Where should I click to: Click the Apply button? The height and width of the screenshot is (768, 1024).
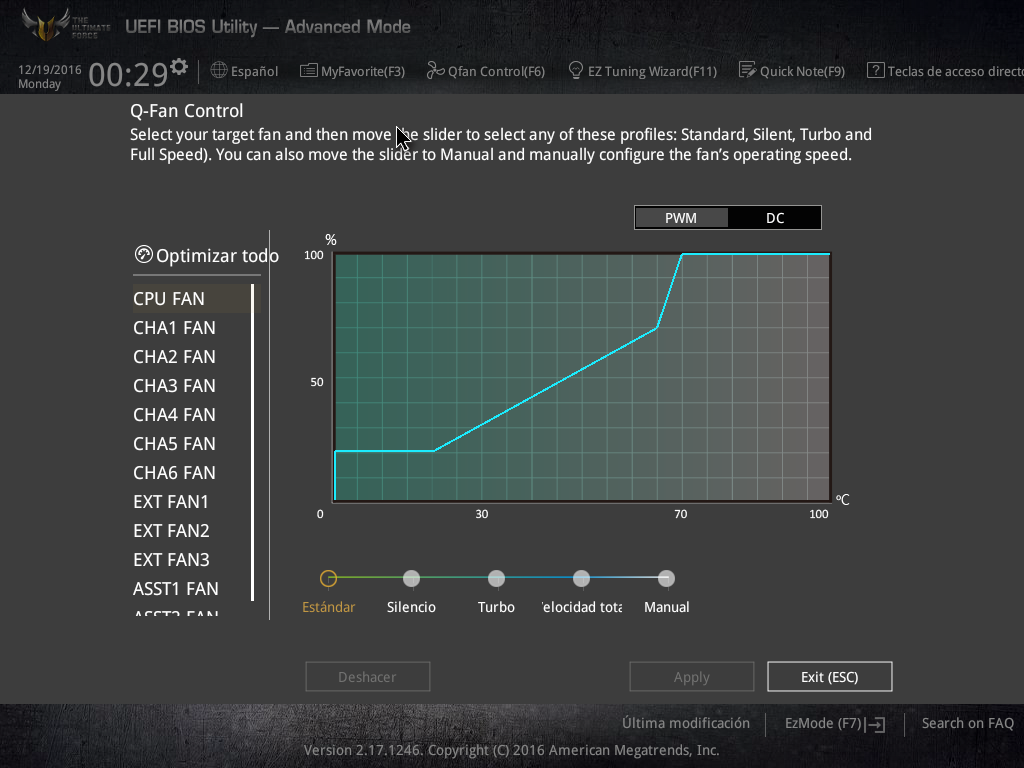692,677
